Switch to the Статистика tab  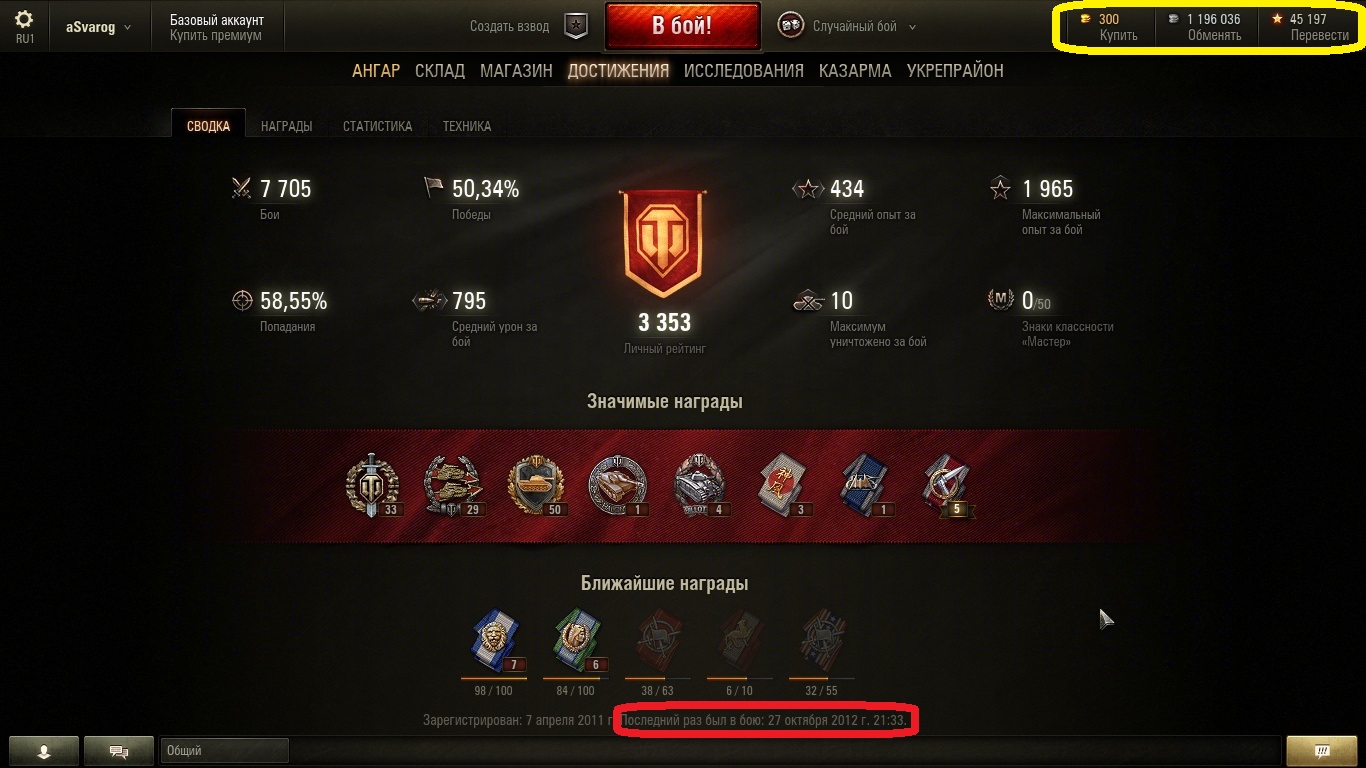click(377, 126)
